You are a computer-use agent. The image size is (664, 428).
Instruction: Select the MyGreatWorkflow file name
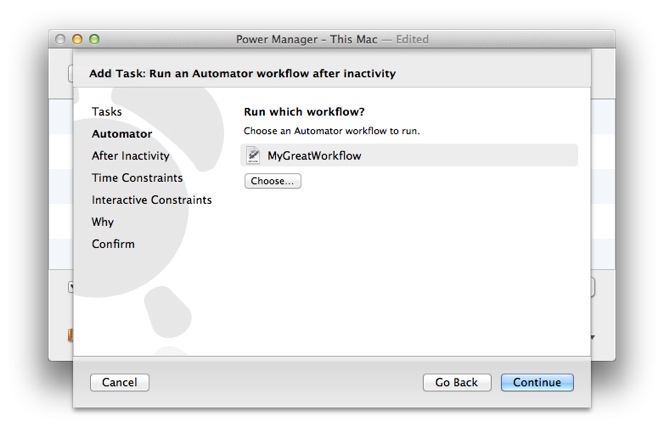click(314, 155)
